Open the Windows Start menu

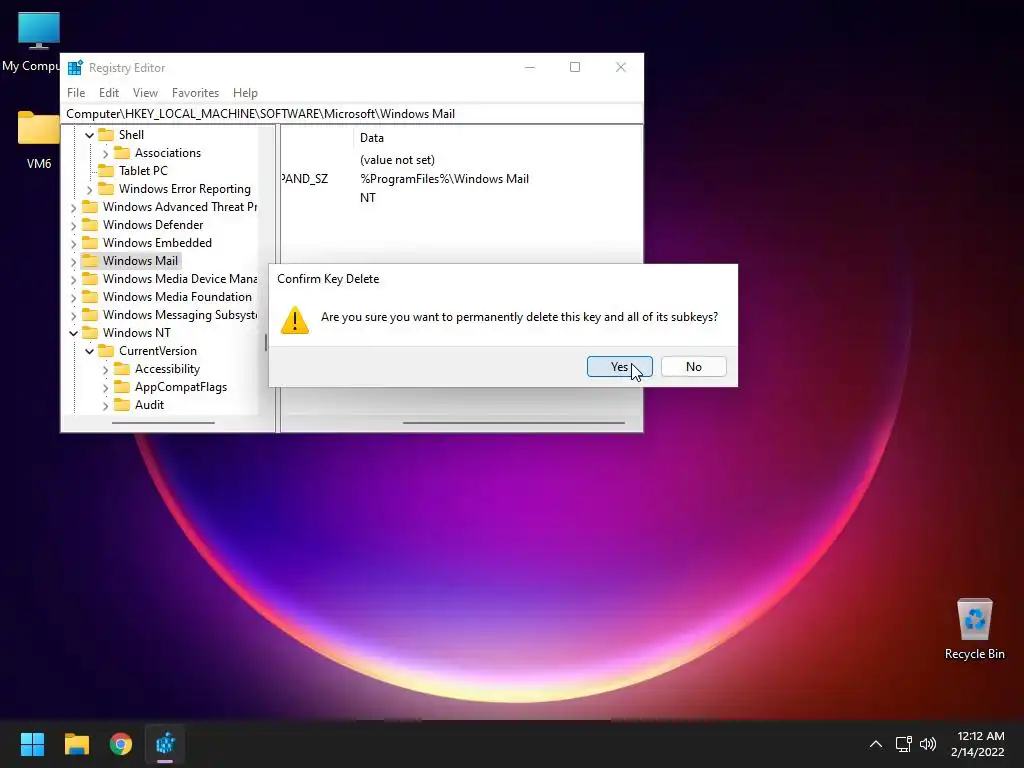point(32,744)
